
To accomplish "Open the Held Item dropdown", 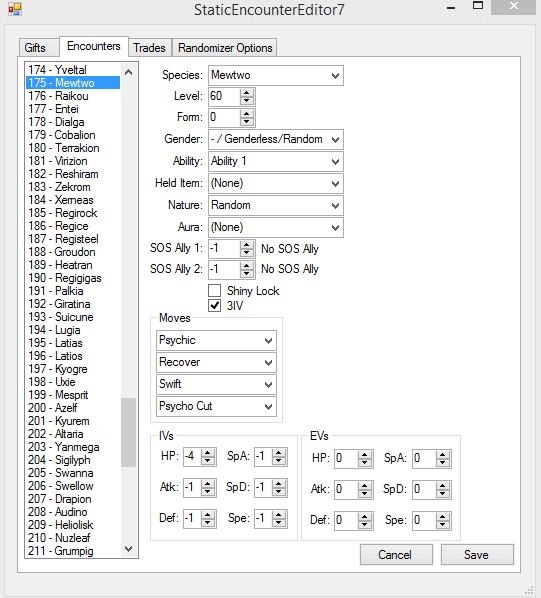I will pos(276,183).
